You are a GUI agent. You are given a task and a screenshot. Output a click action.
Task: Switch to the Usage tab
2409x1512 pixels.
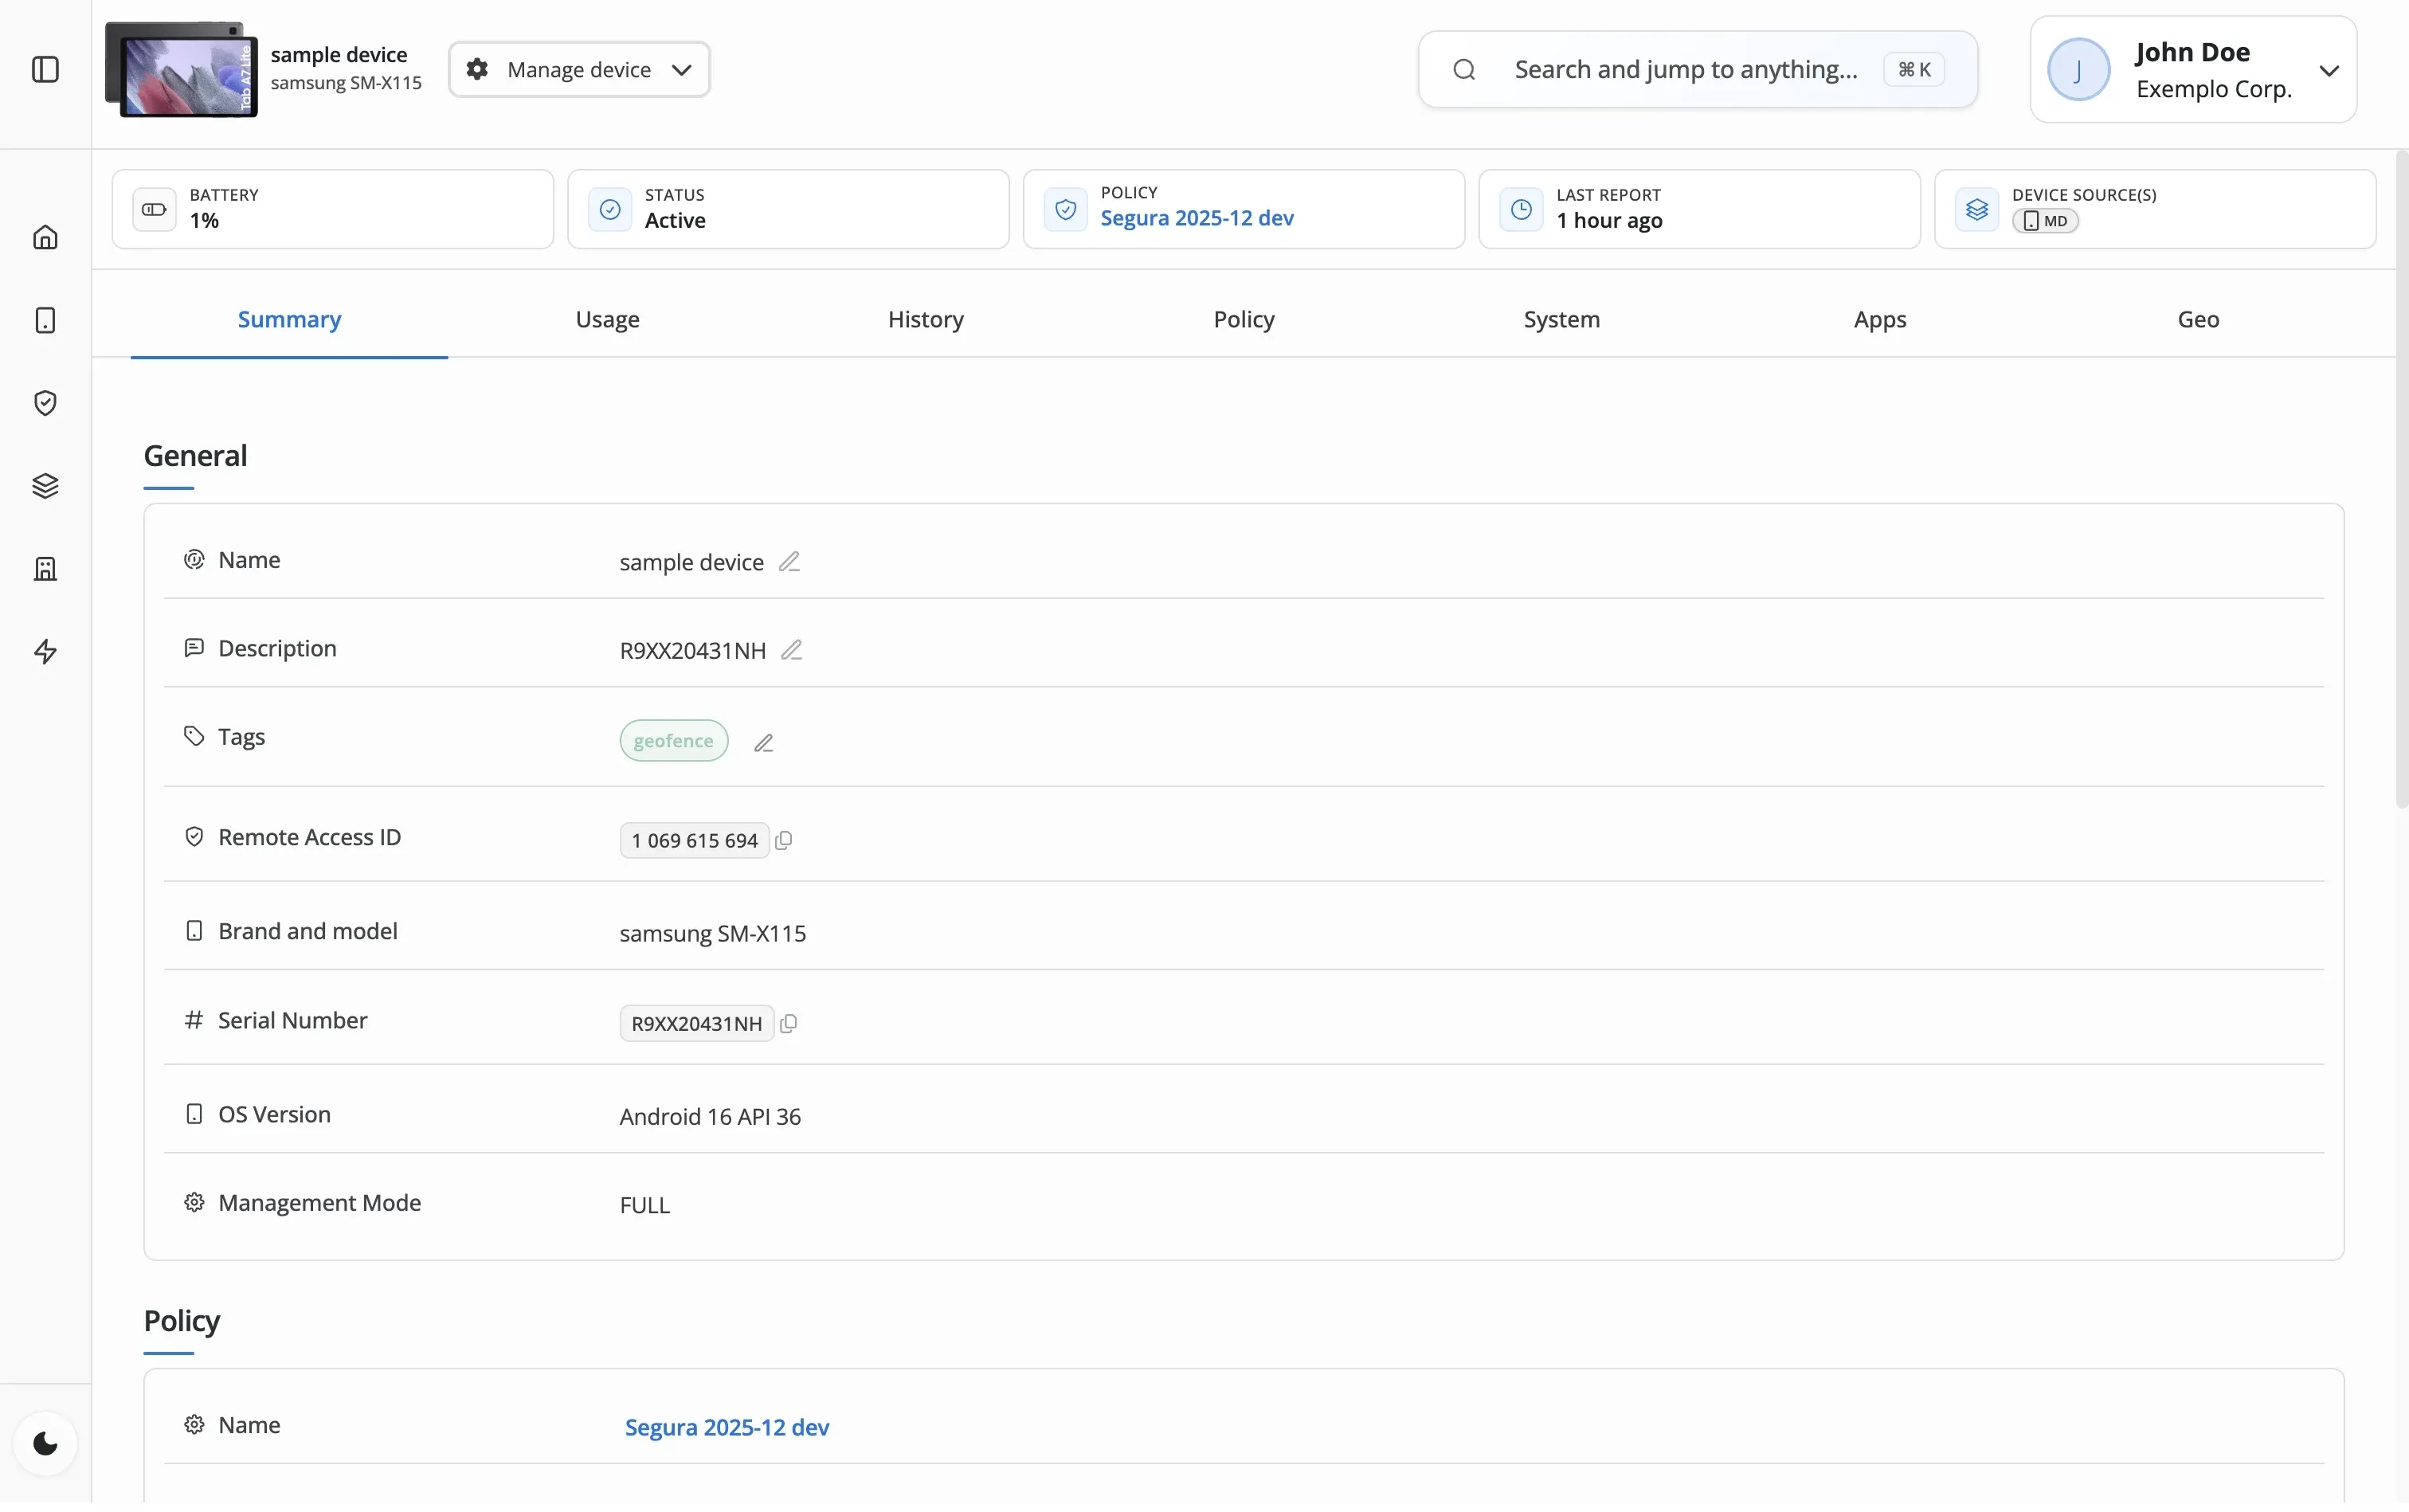tap(607, 319)
